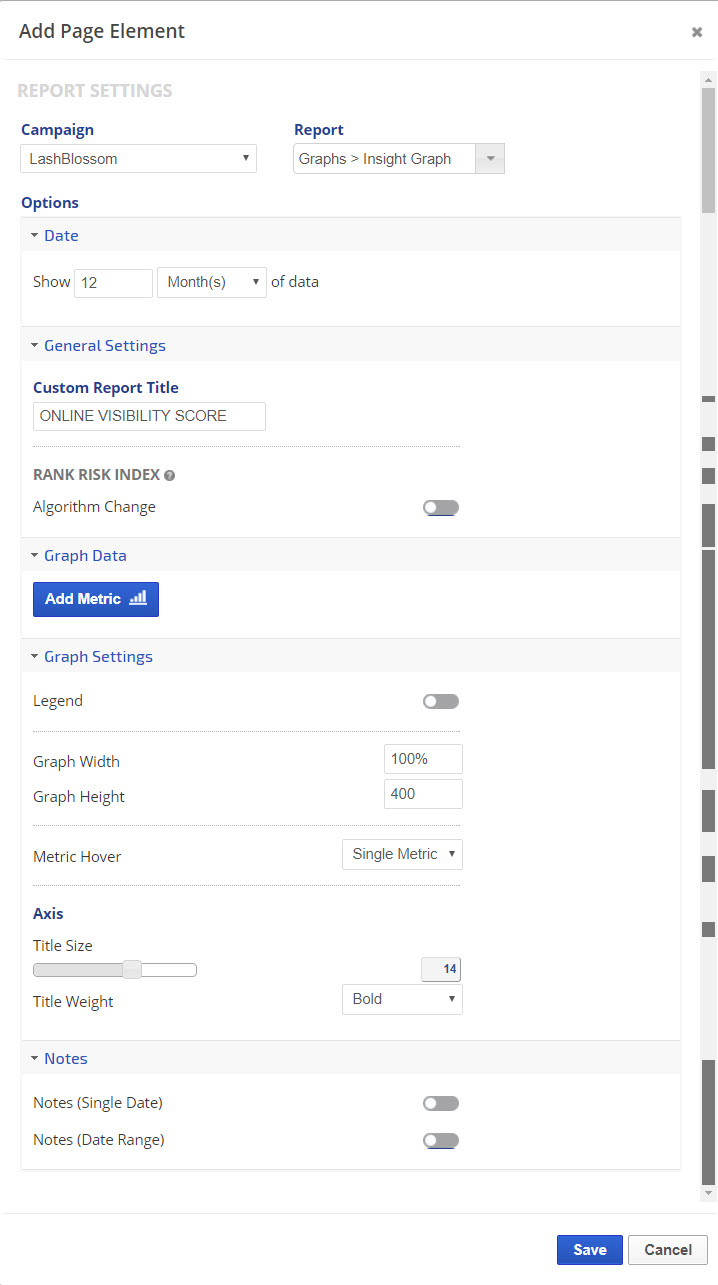Collapse the General Settings section

tap(104, 346)
